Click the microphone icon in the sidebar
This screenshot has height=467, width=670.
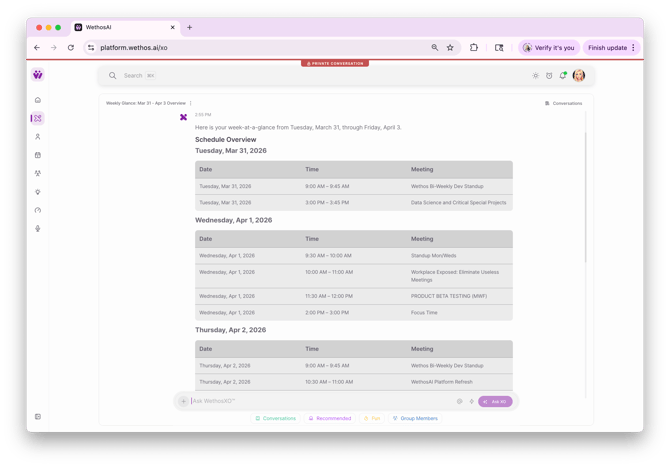pos(38,229)
